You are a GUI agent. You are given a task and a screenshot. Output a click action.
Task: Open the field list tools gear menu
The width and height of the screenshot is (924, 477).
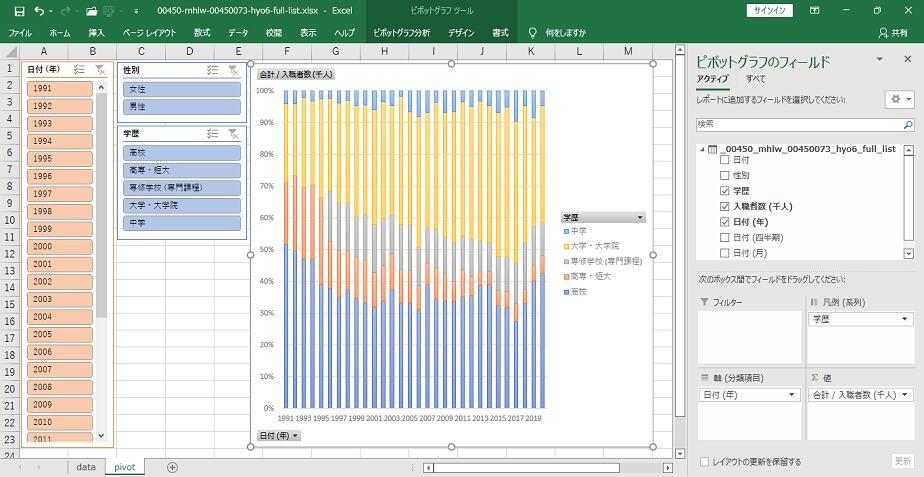[x=899, y=100]
